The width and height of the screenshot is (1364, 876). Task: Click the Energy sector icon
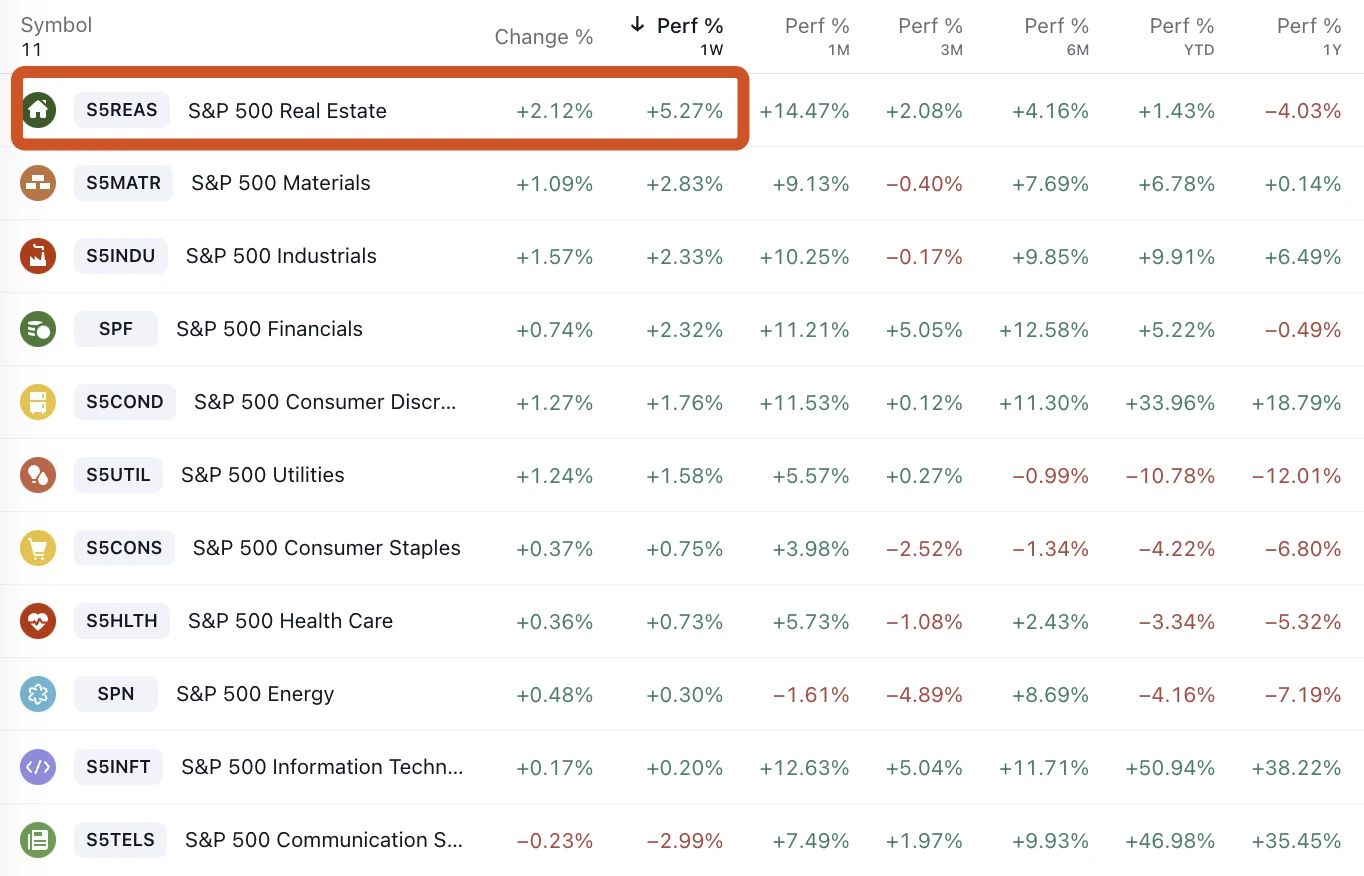tap(38, 694)
